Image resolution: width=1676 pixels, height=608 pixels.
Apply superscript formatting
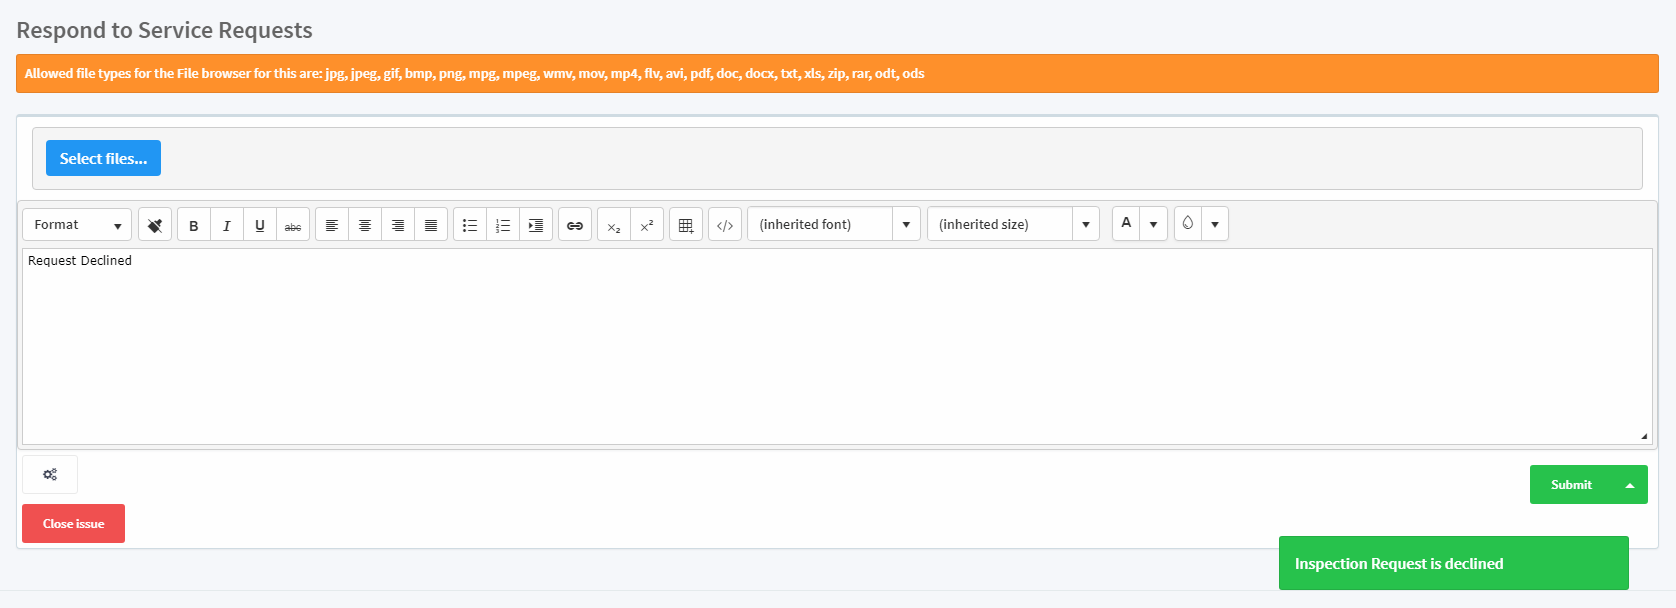[647, 225]
